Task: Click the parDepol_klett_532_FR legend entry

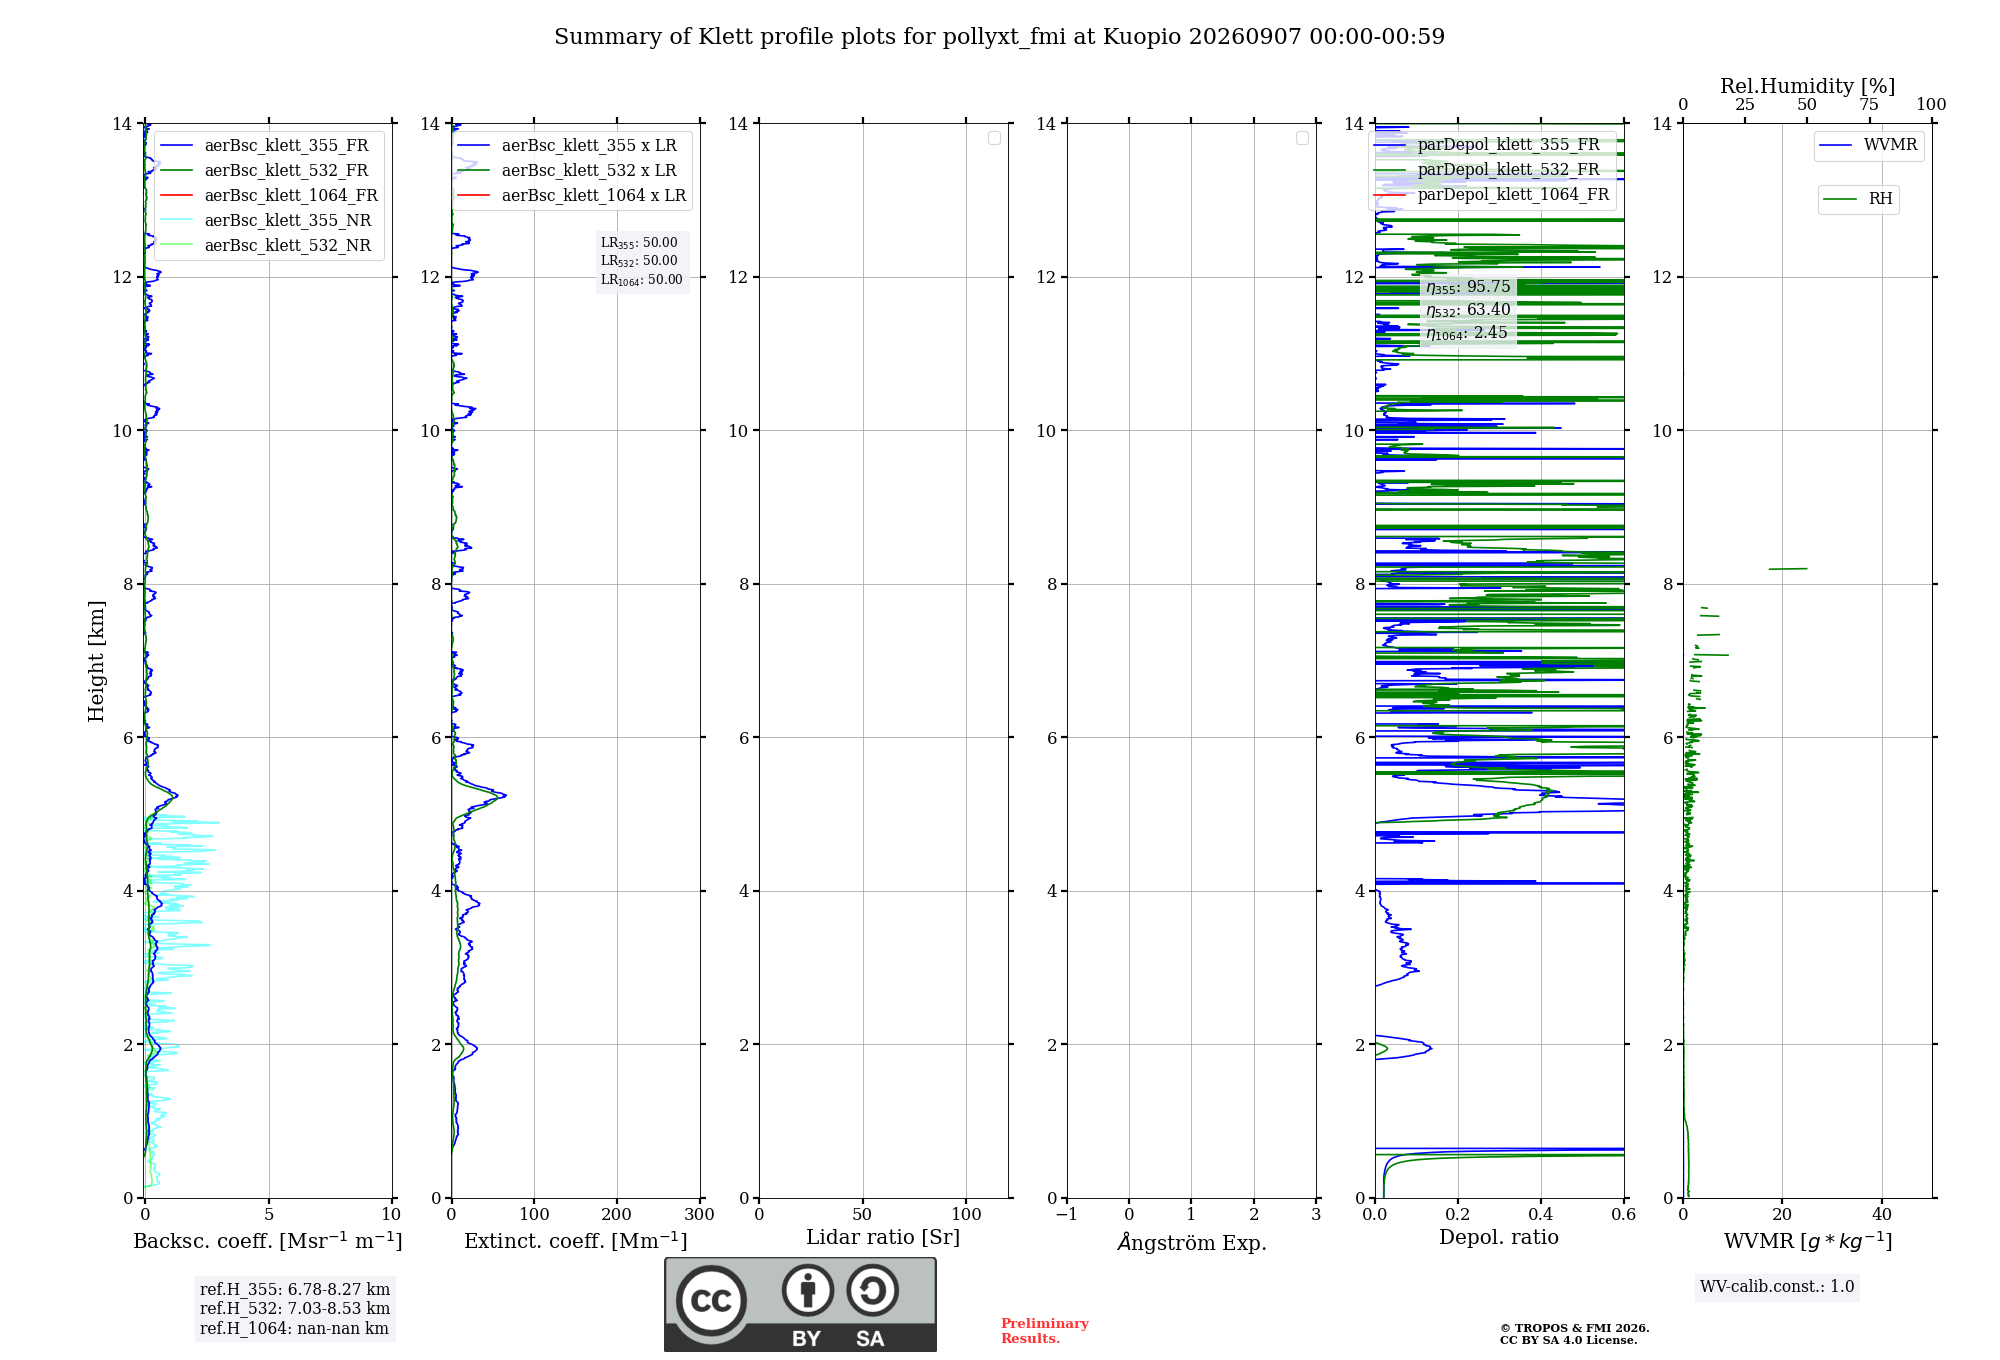Action: tap(1487, 170)
